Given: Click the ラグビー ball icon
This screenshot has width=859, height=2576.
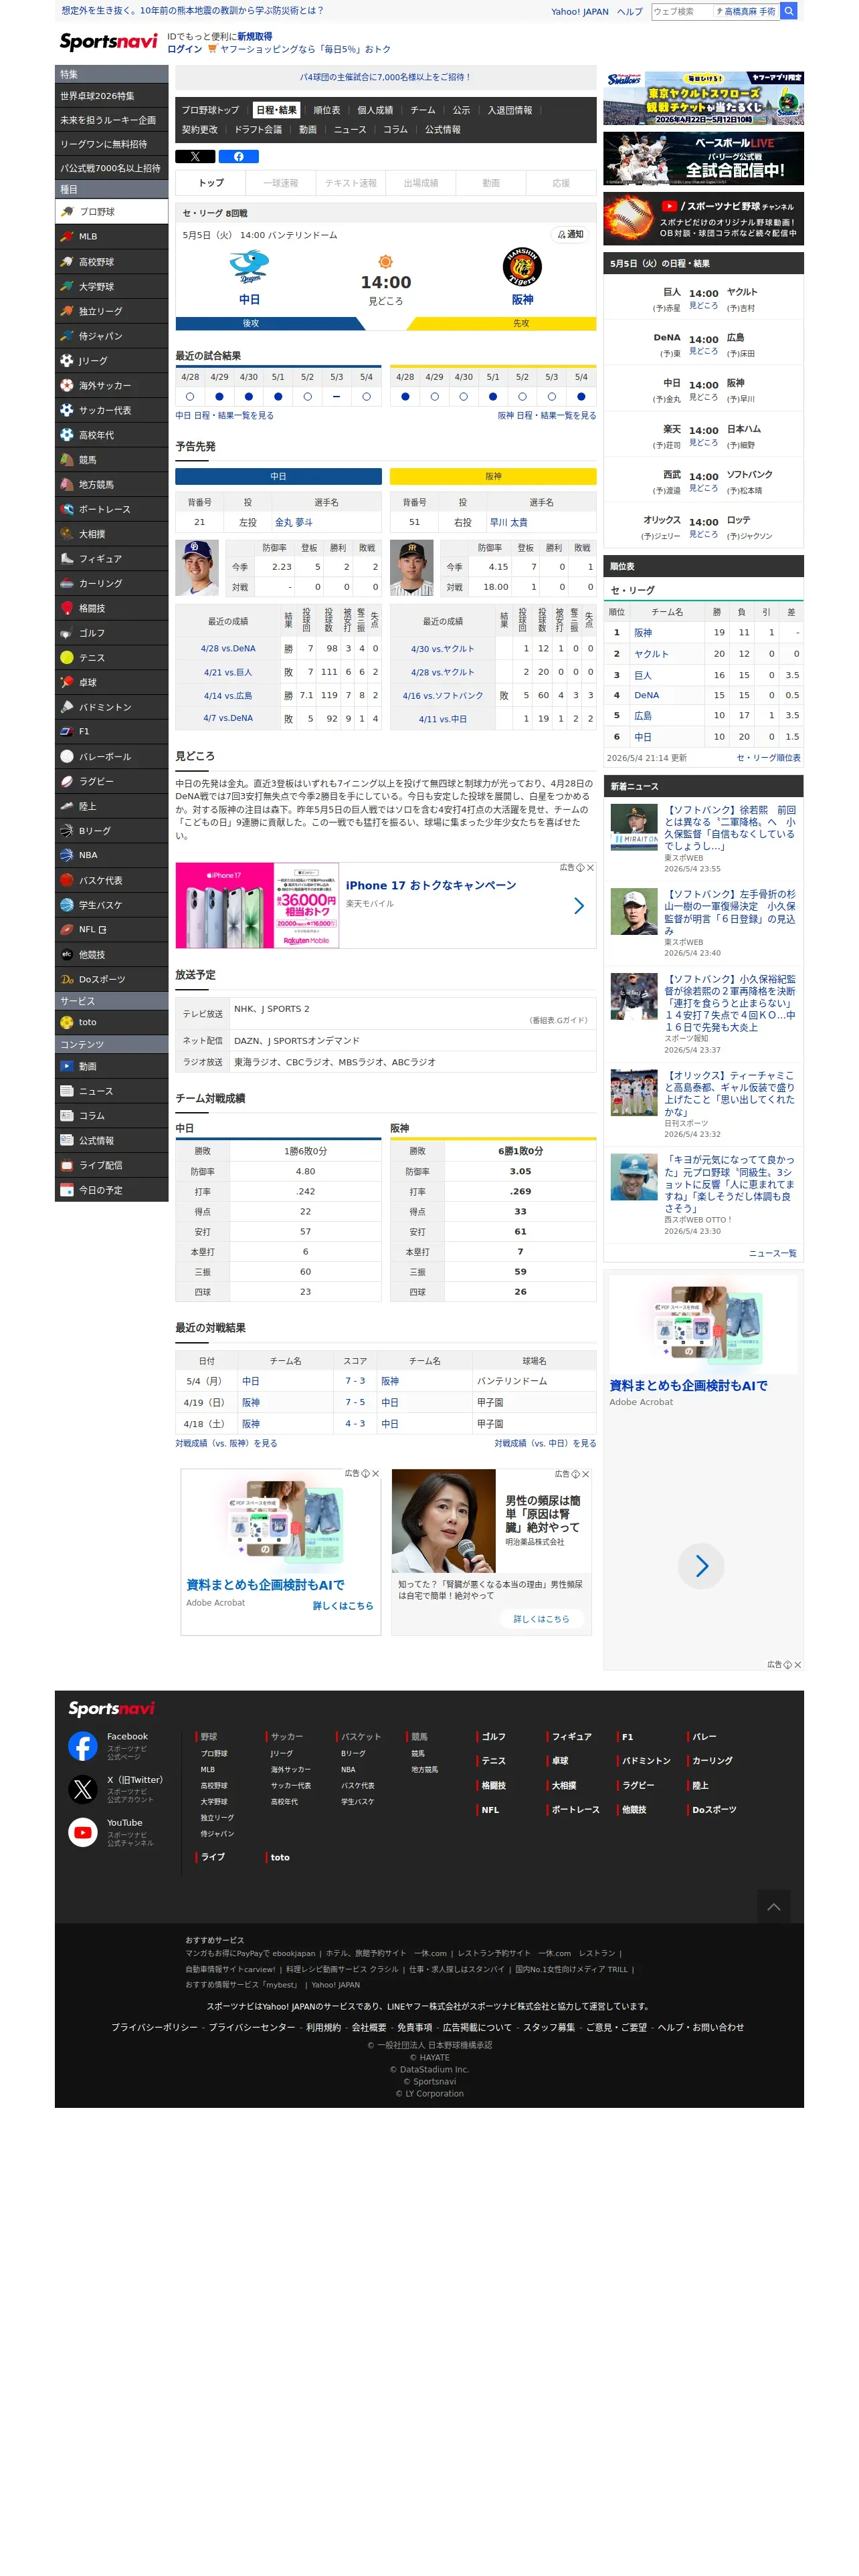Looking at the screenshot, I should point(67,782).
